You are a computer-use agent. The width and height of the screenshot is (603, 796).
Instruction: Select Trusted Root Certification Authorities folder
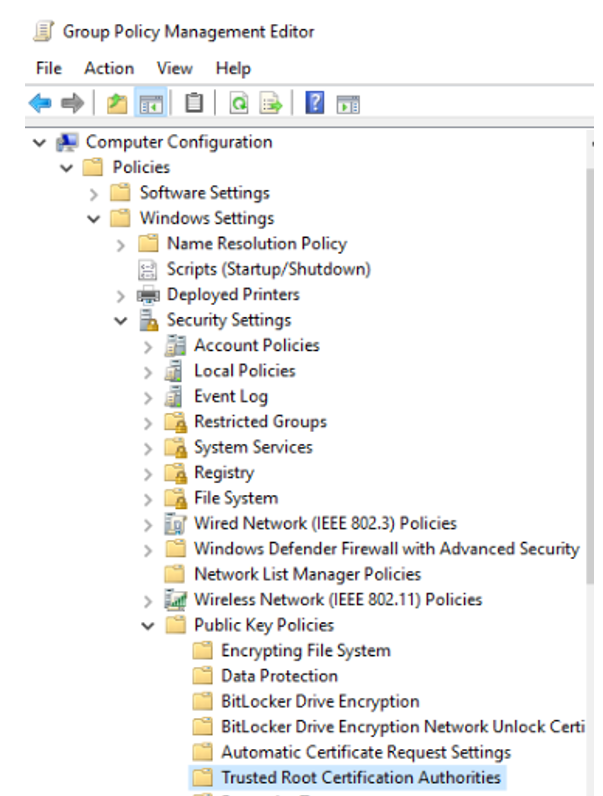pos(360,777)
